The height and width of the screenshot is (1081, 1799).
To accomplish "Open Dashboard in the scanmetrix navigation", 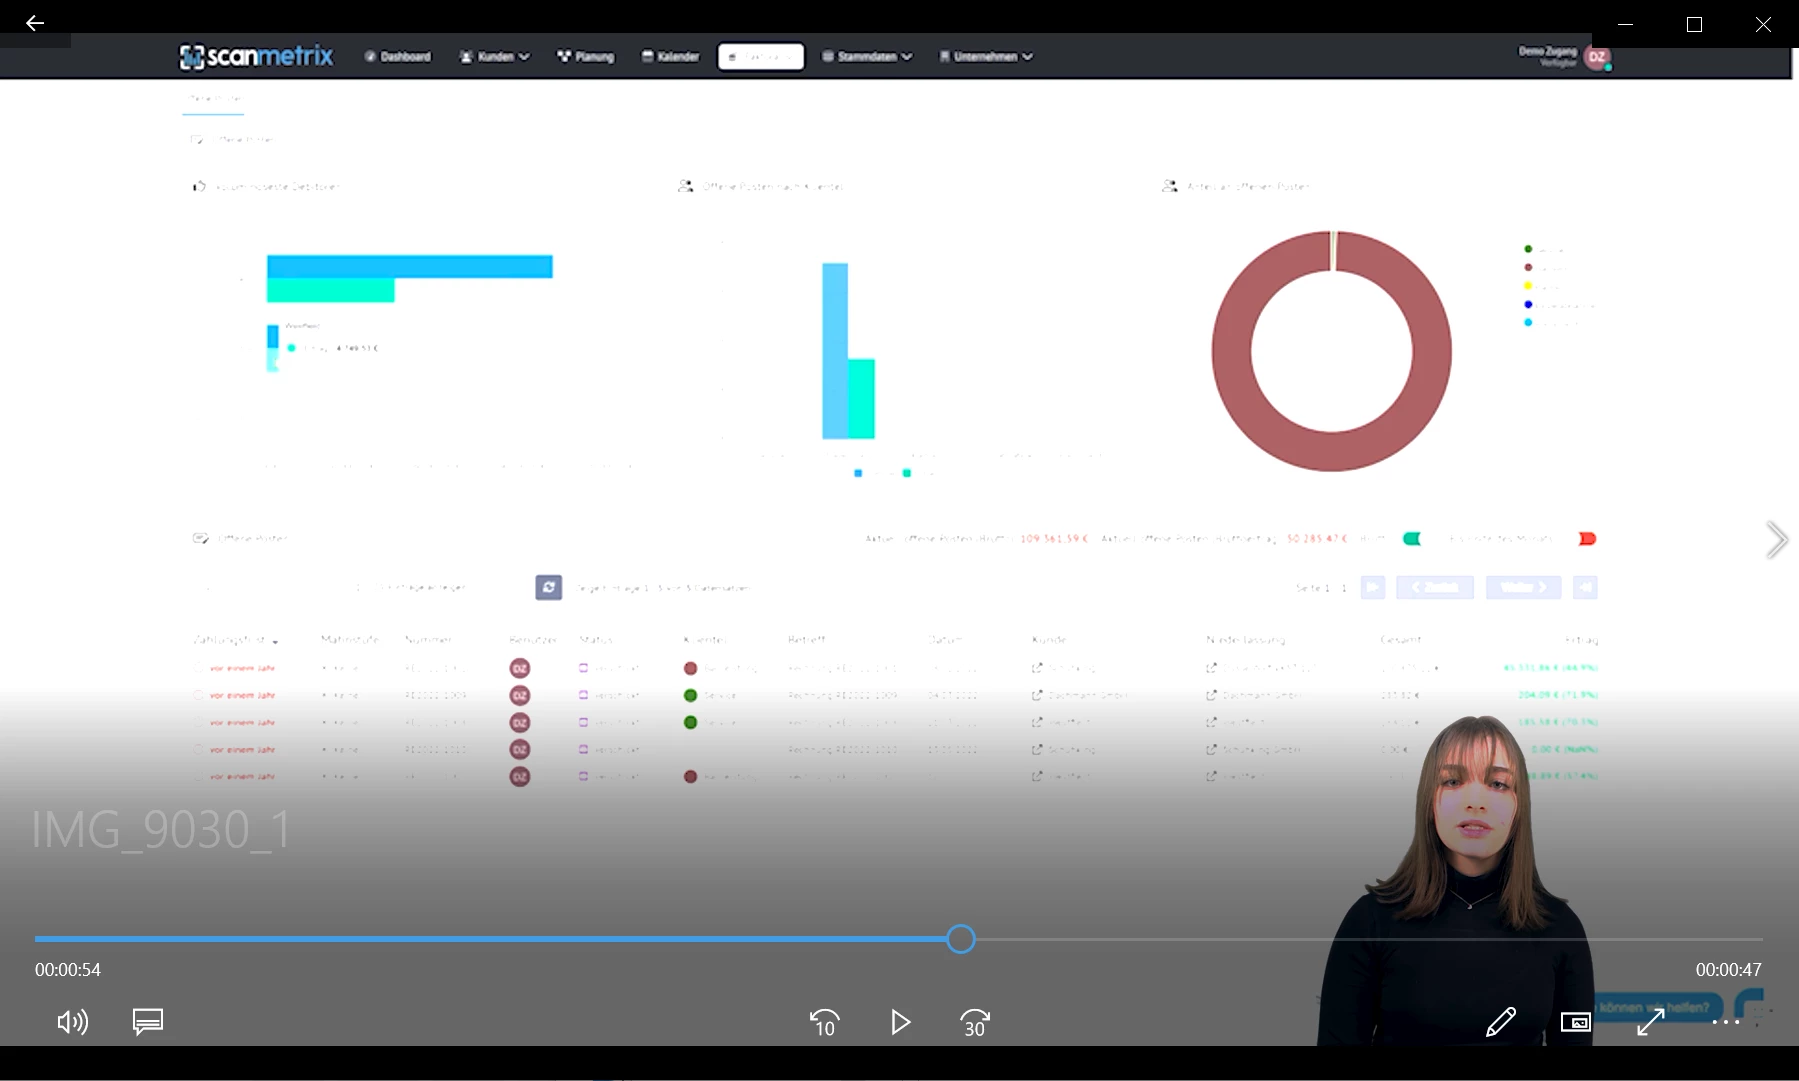I will coord(398,56).
